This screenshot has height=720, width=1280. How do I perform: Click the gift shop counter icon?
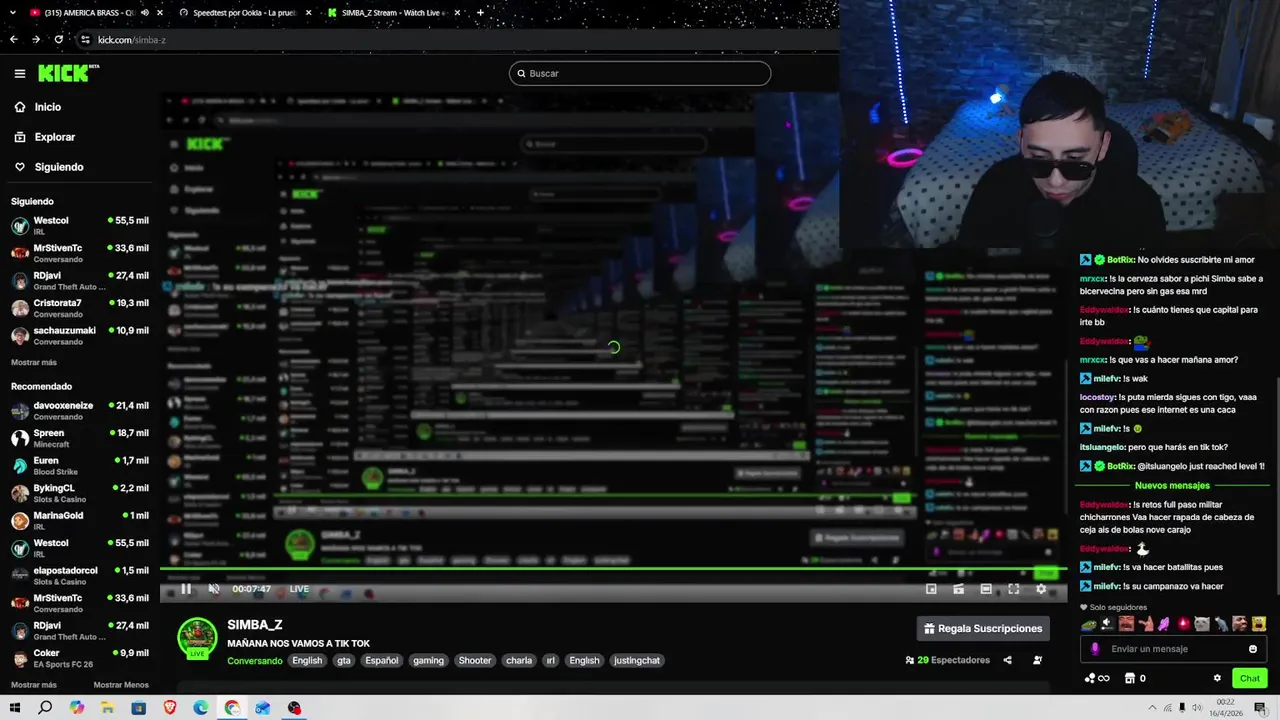[x=1134, y=678]
